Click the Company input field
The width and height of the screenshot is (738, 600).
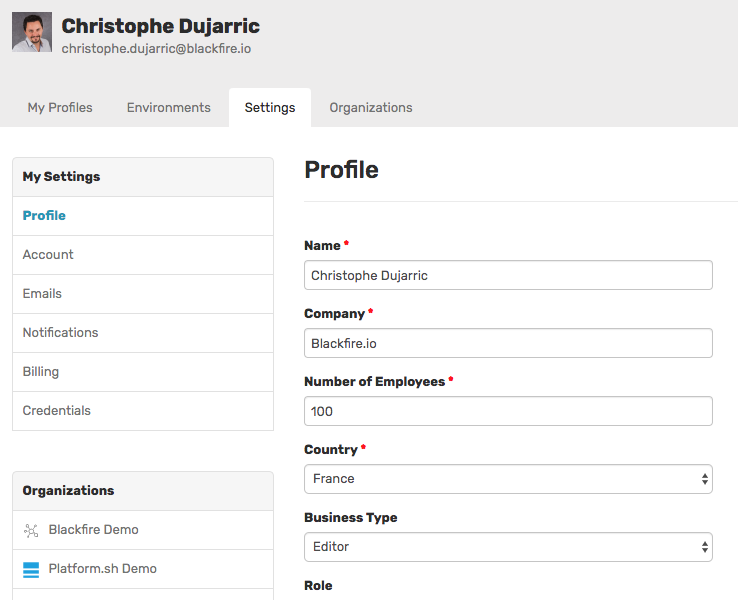pos(508,343)
